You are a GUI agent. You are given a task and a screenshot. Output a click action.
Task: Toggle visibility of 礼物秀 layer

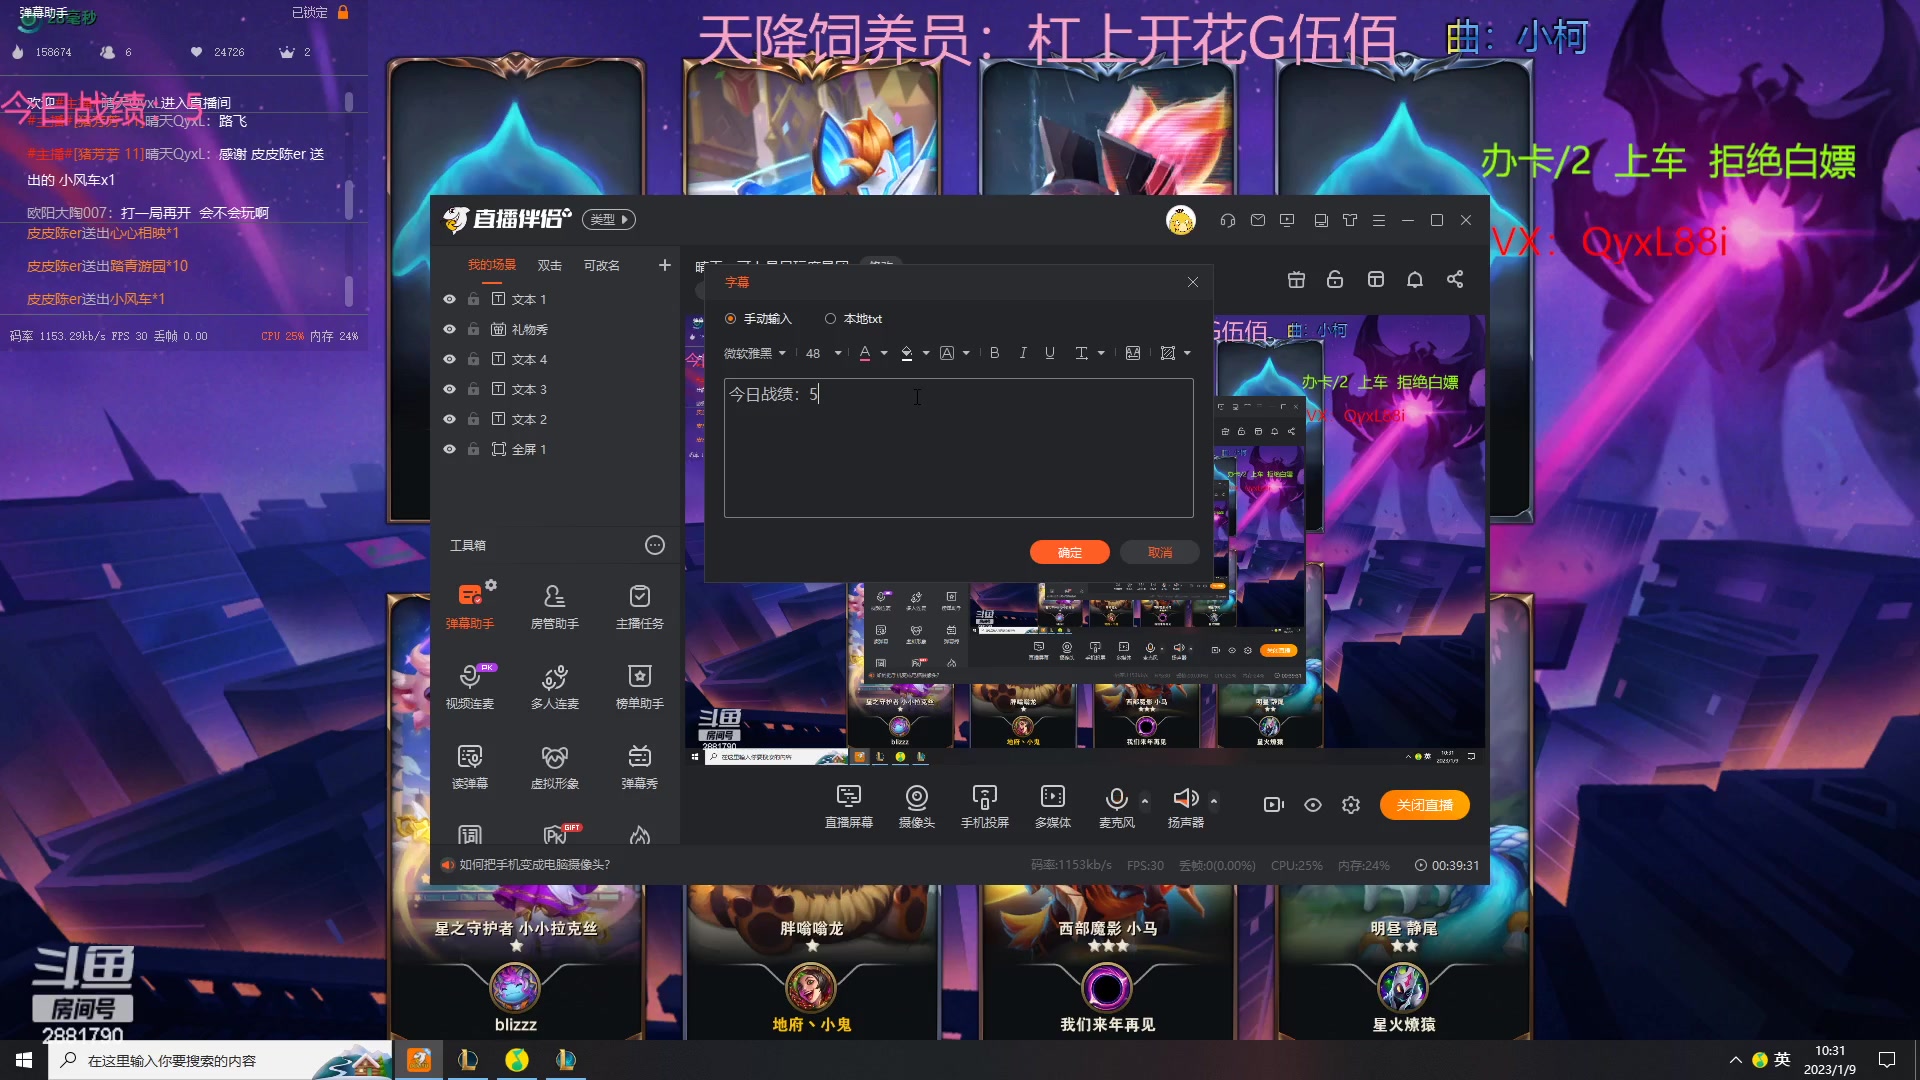[x=449, y=329]
